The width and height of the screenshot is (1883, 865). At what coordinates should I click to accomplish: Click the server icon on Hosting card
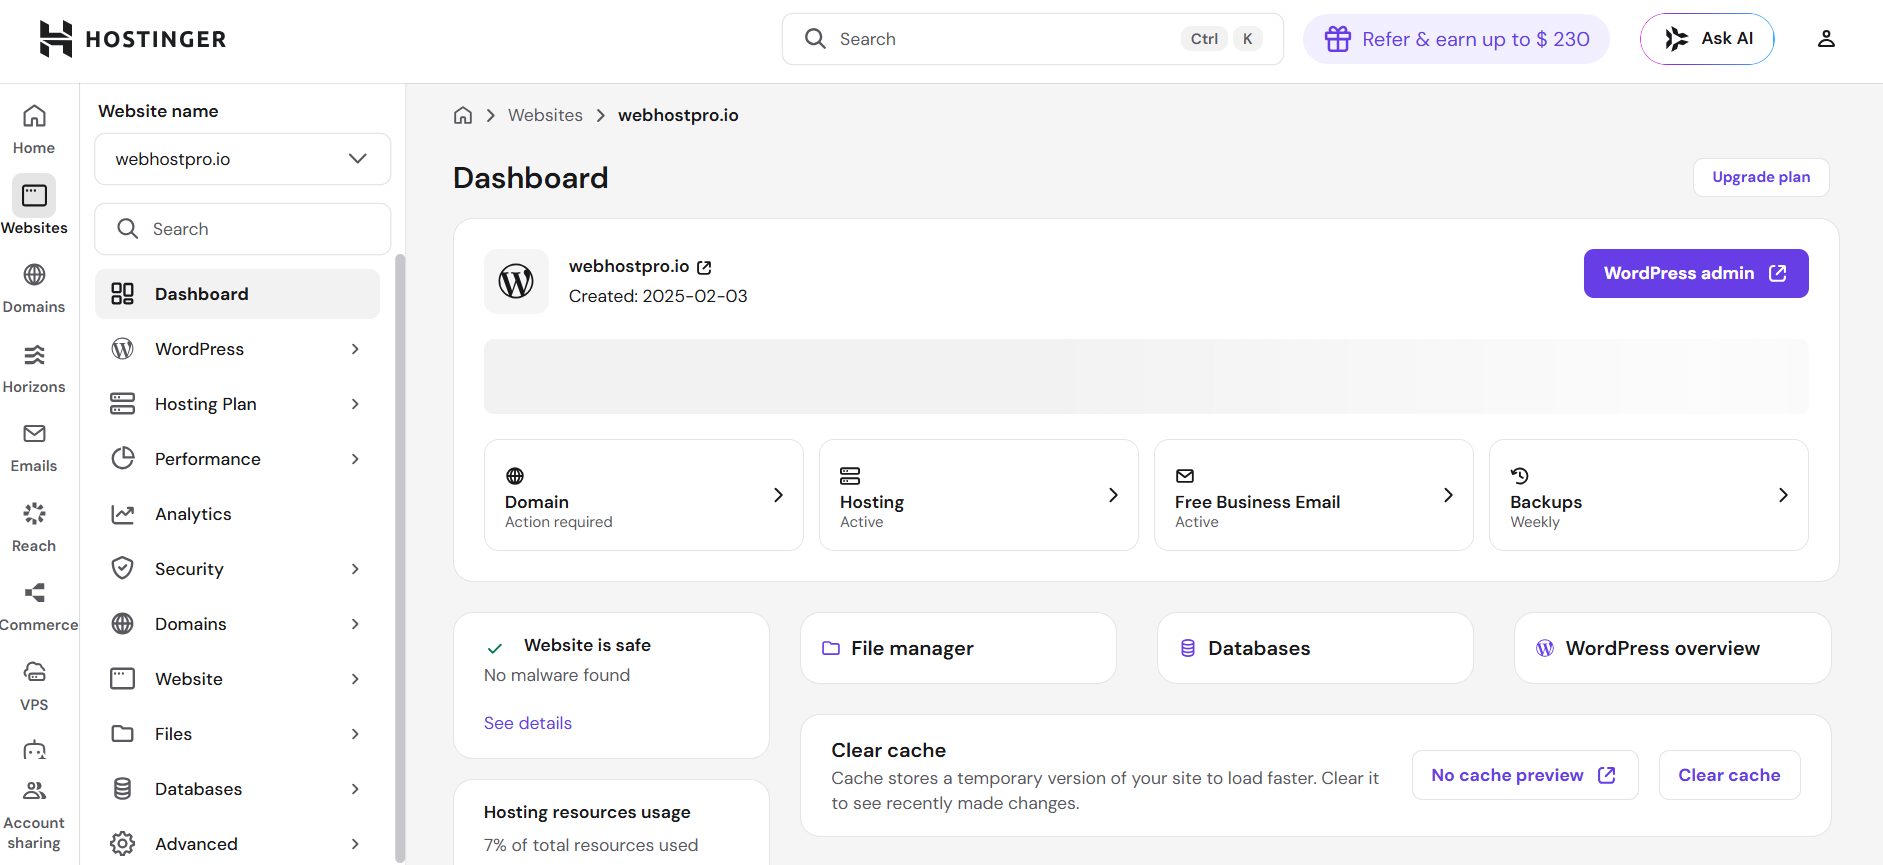click(x=850, y=476)
